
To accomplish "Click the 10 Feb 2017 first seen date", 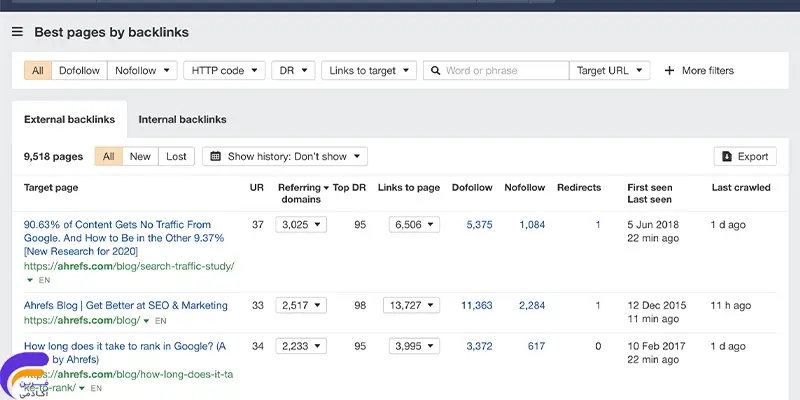I will pos(657,346).
